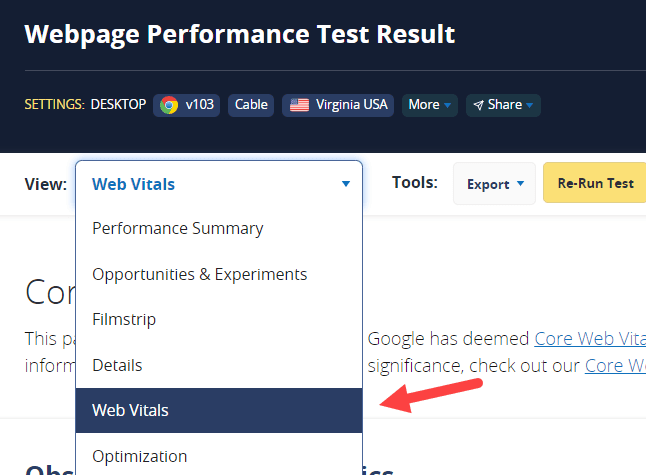Click the Re-Run Test button
646x475 pixels.
coord(595,183)
